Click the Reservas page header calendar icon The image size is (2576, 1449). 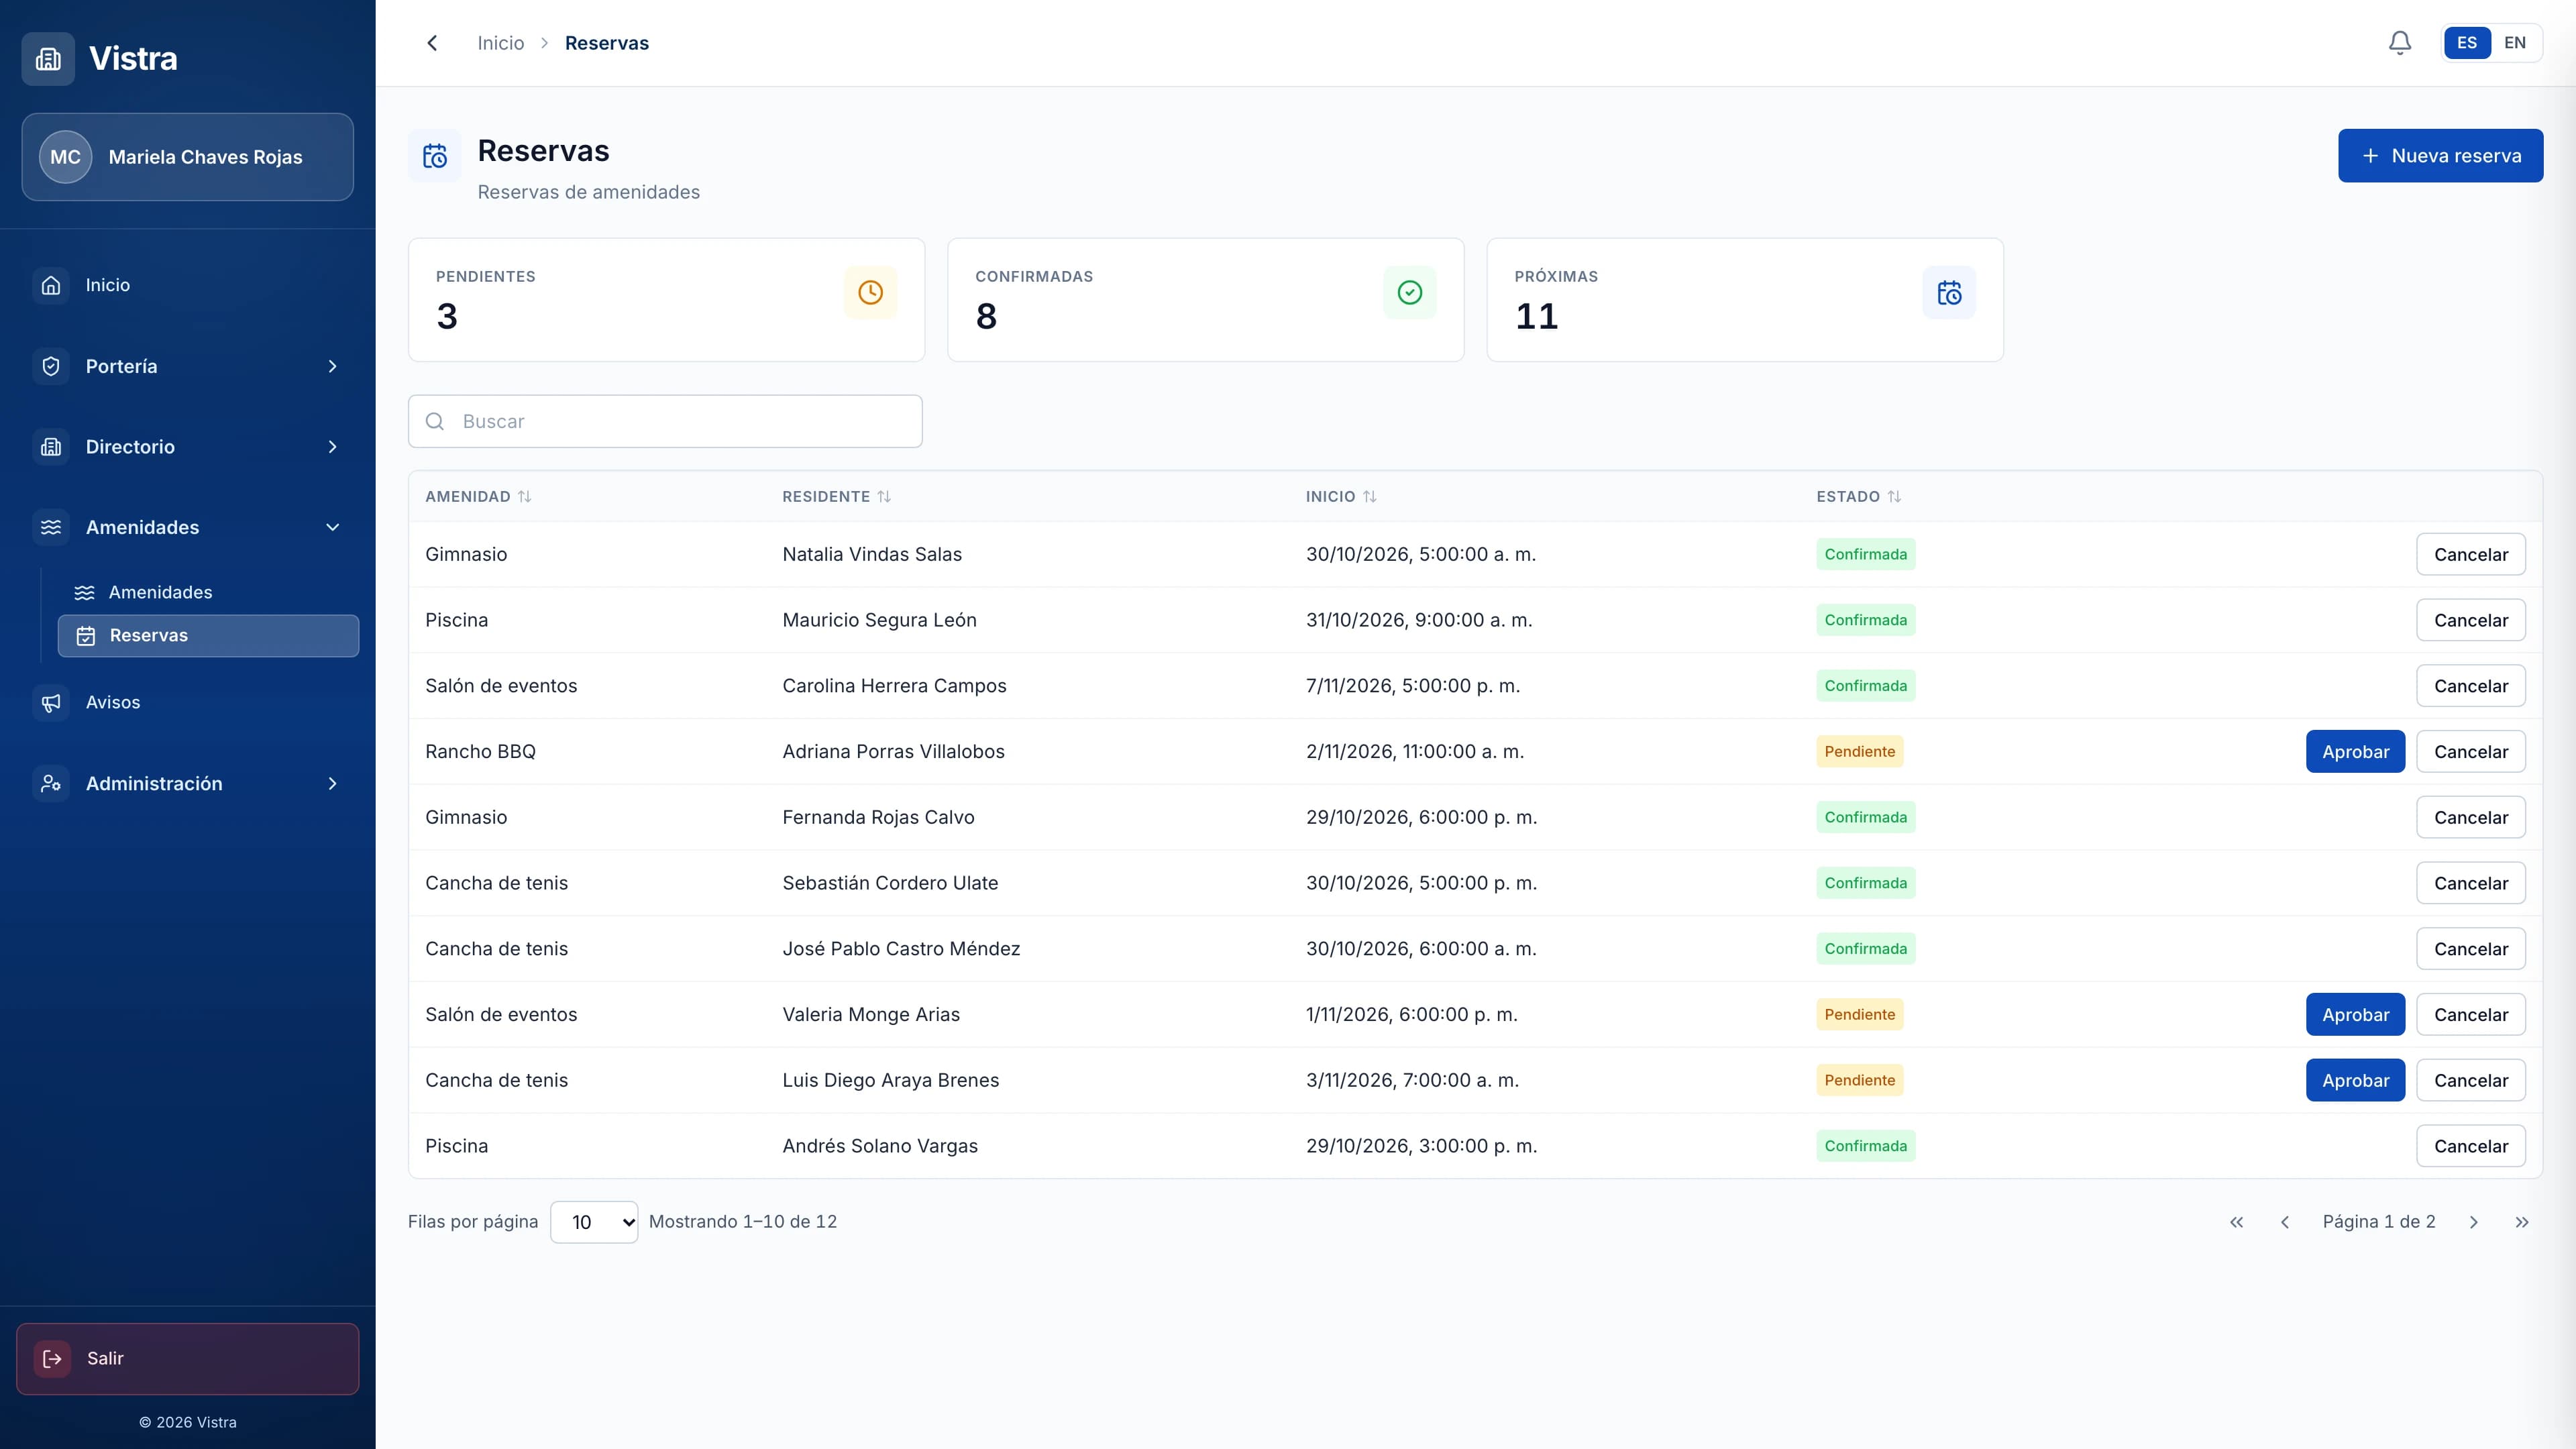tap(434, 156)
